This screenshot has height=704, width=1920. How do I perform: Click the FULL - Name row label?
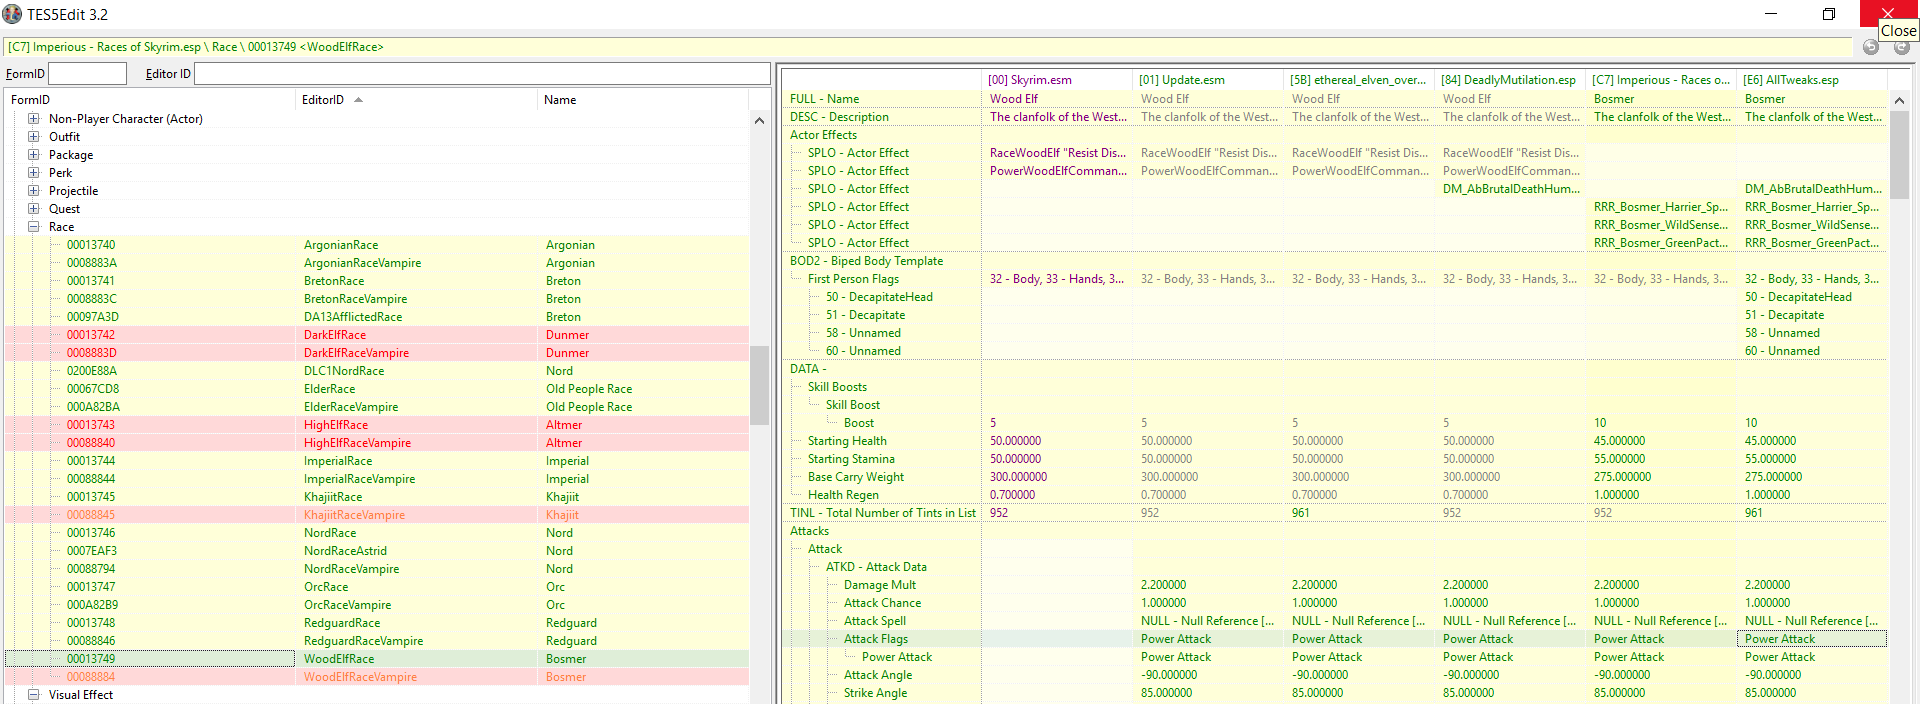(824, 99)
